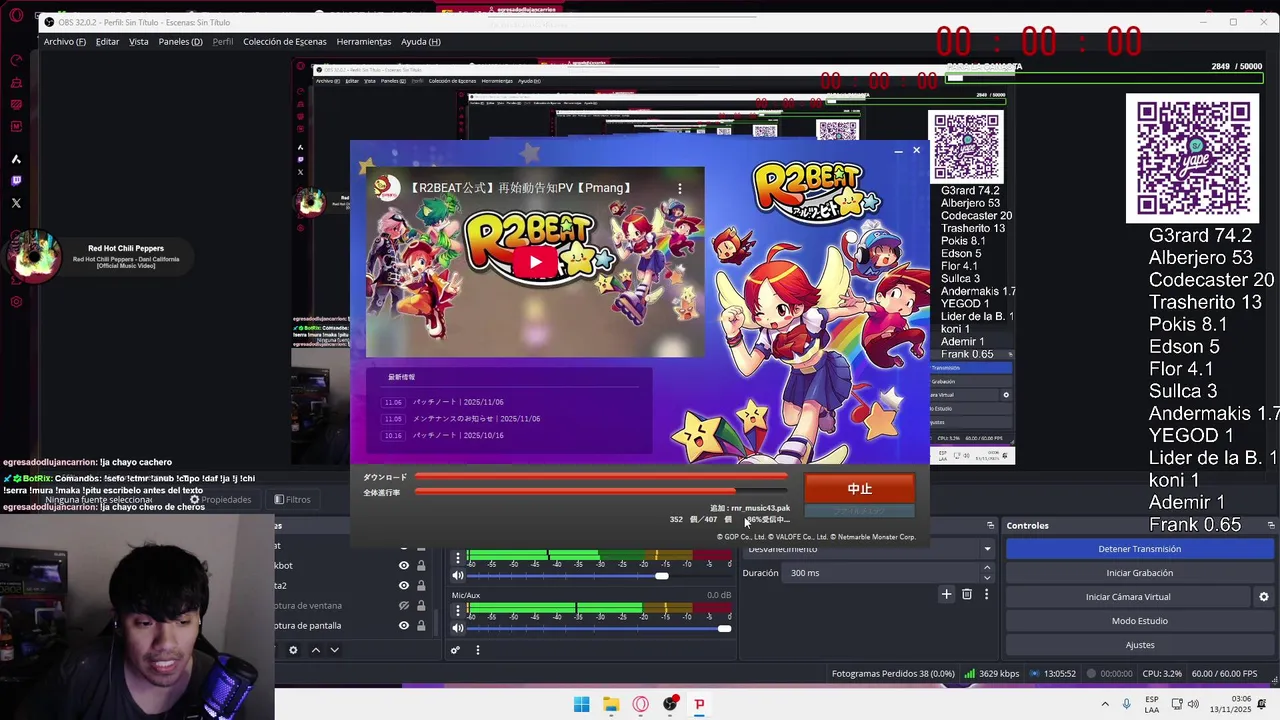Toggle visibility of the 'ta2' source

click(404, 586)
